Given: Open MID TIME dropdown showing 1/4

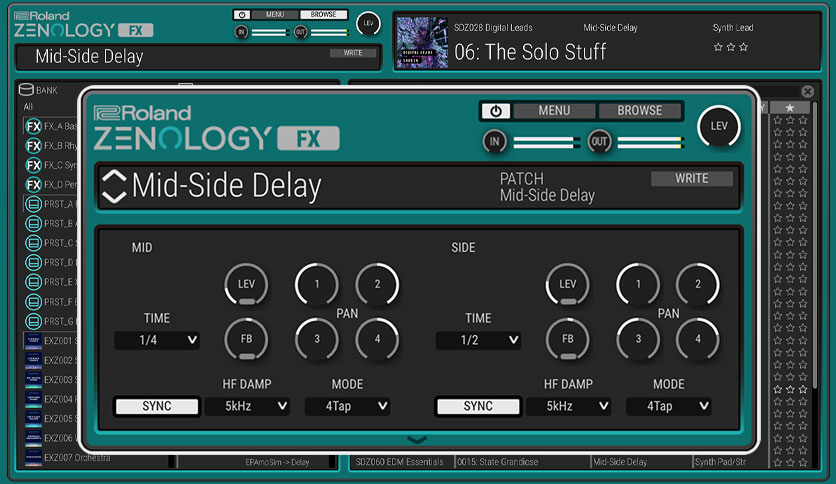Looking at the screenshot, I should 157,340.
